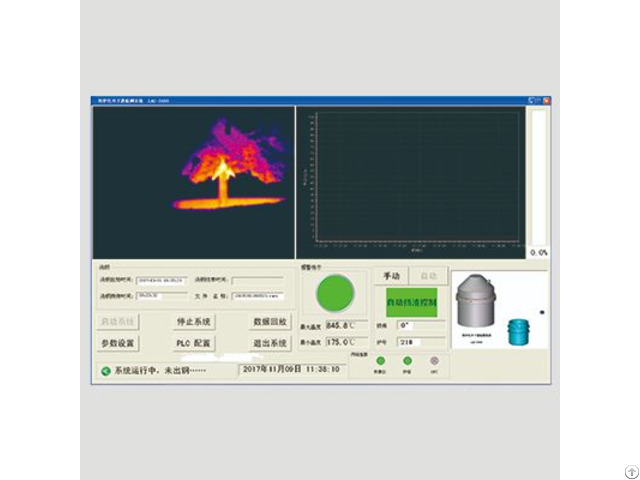Click the second green communication status light

click(x=408, y=361)
